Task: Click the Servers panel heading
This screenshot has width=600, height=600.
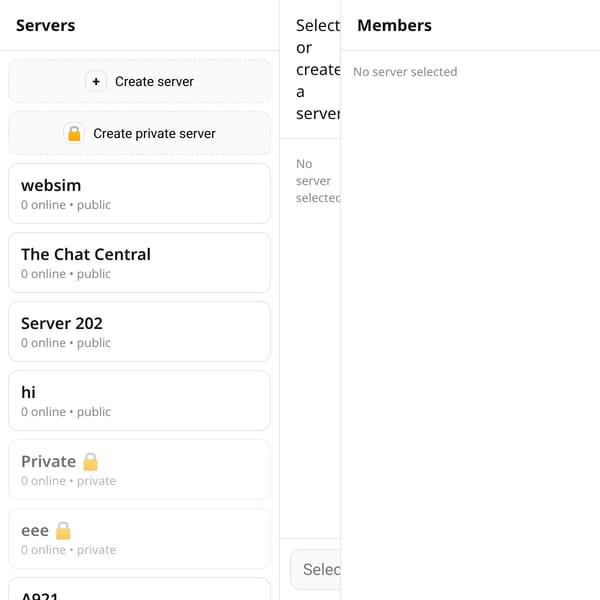Action: pos(46,26)
